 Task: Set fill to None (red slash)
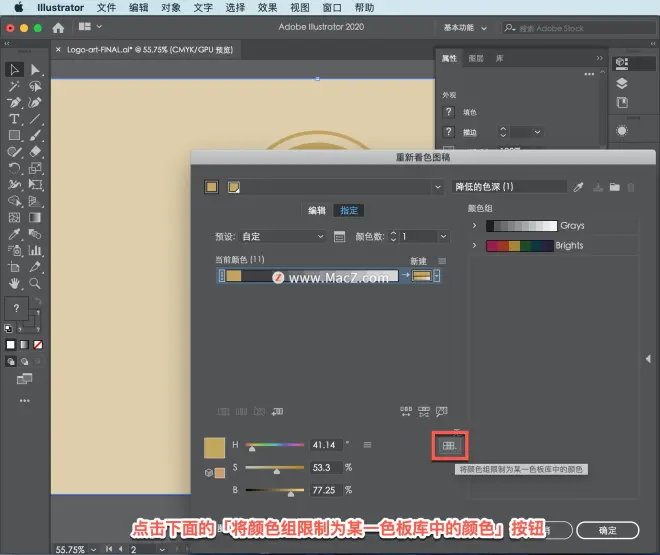(x=38, y=345)
